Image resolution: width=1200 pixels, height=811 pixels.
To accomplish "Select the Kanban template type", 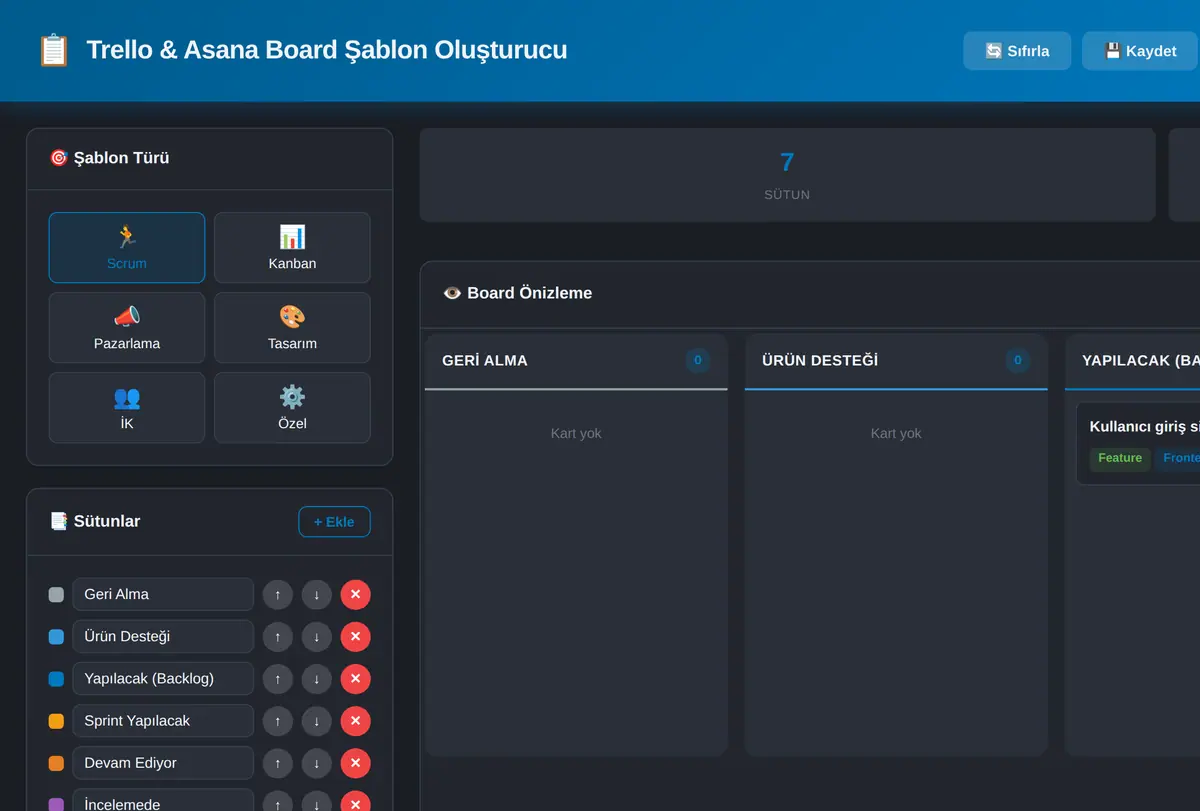I will coord(292,248).
